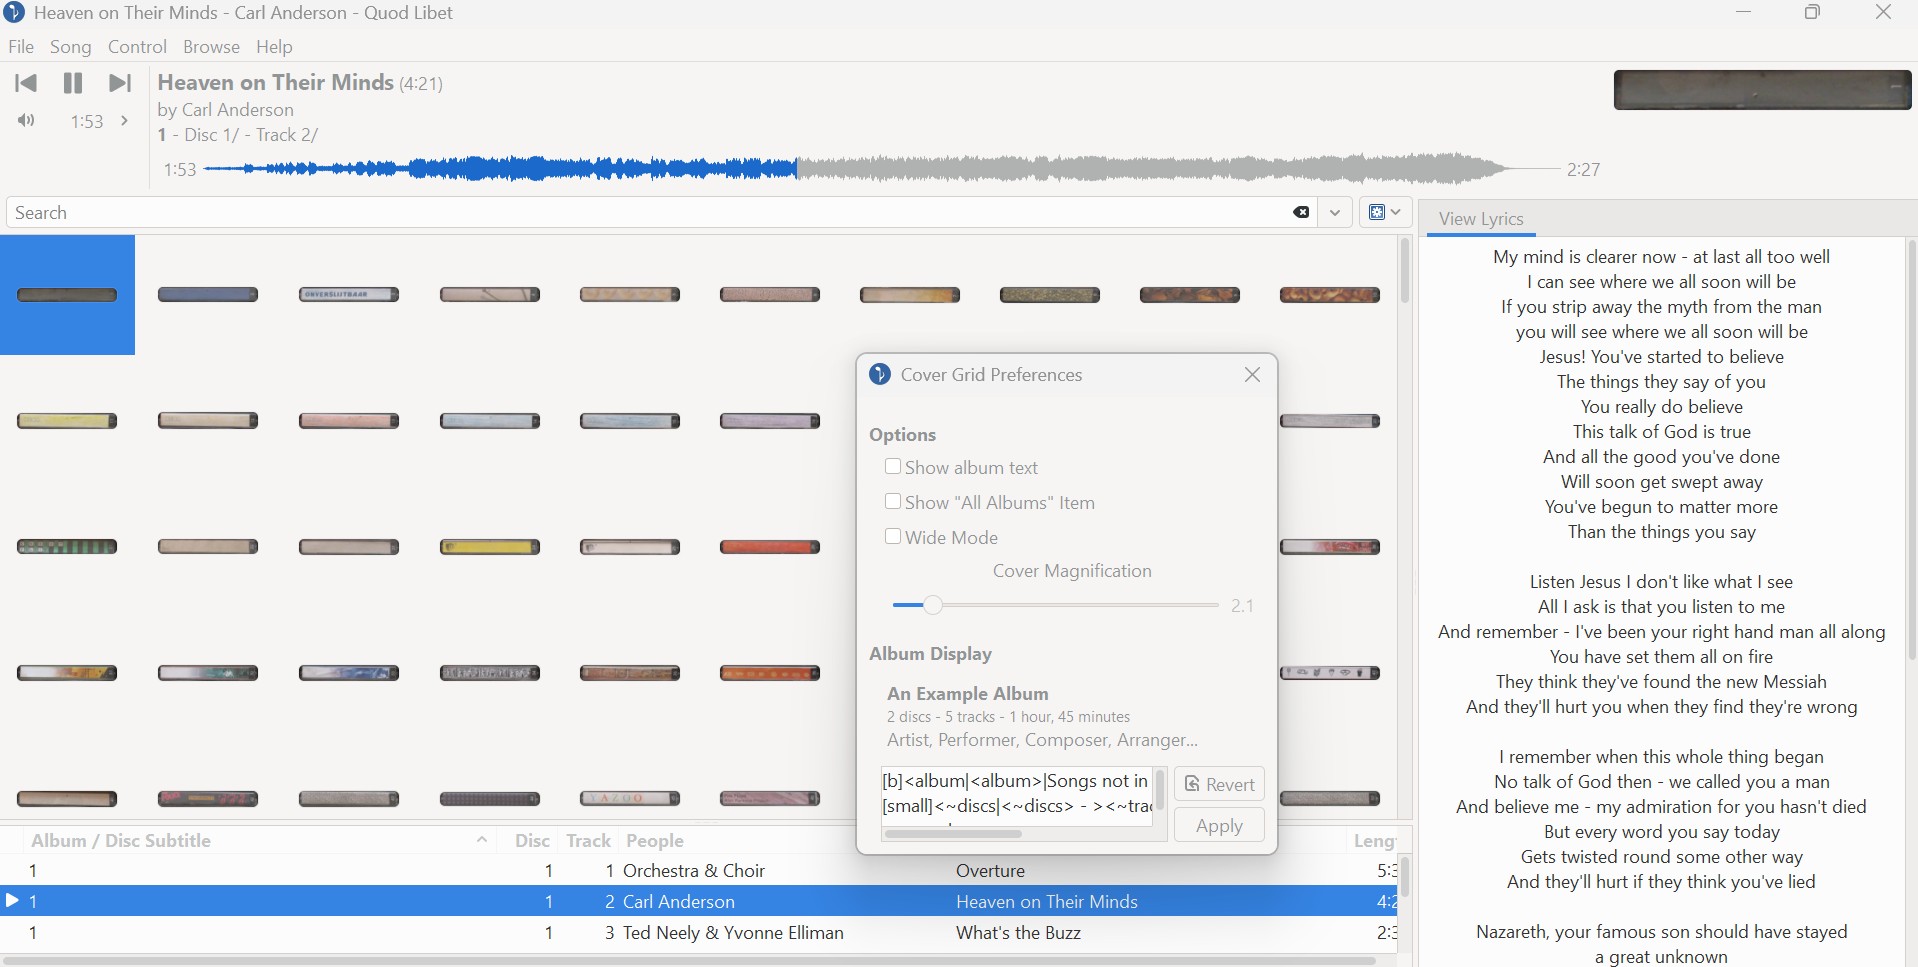This screenshot has height=967, width=1918.
Task: Clear the search field with the erase icon
Action: point(1301,212)
